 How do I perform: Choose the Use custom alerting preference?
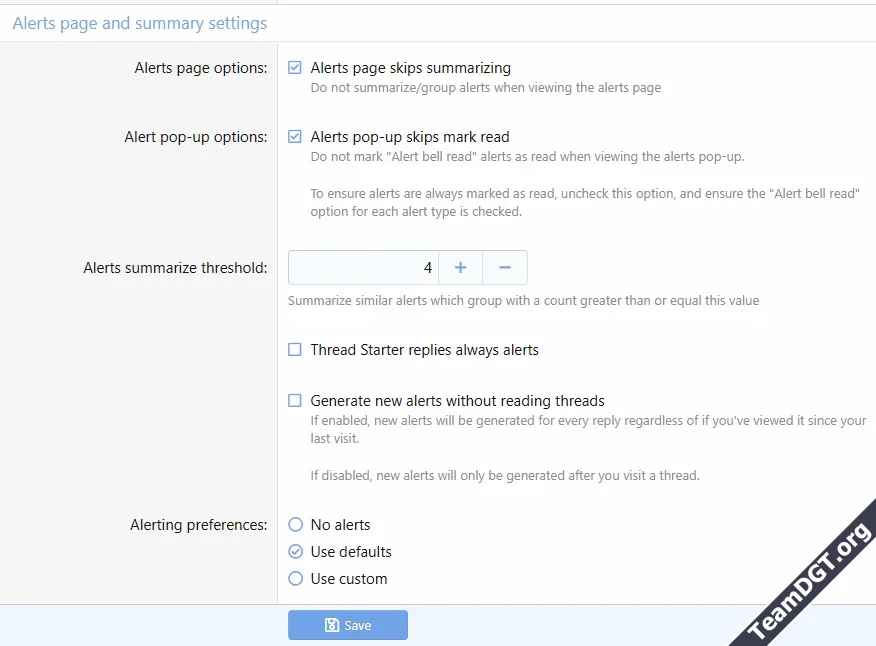click(295, 579)
